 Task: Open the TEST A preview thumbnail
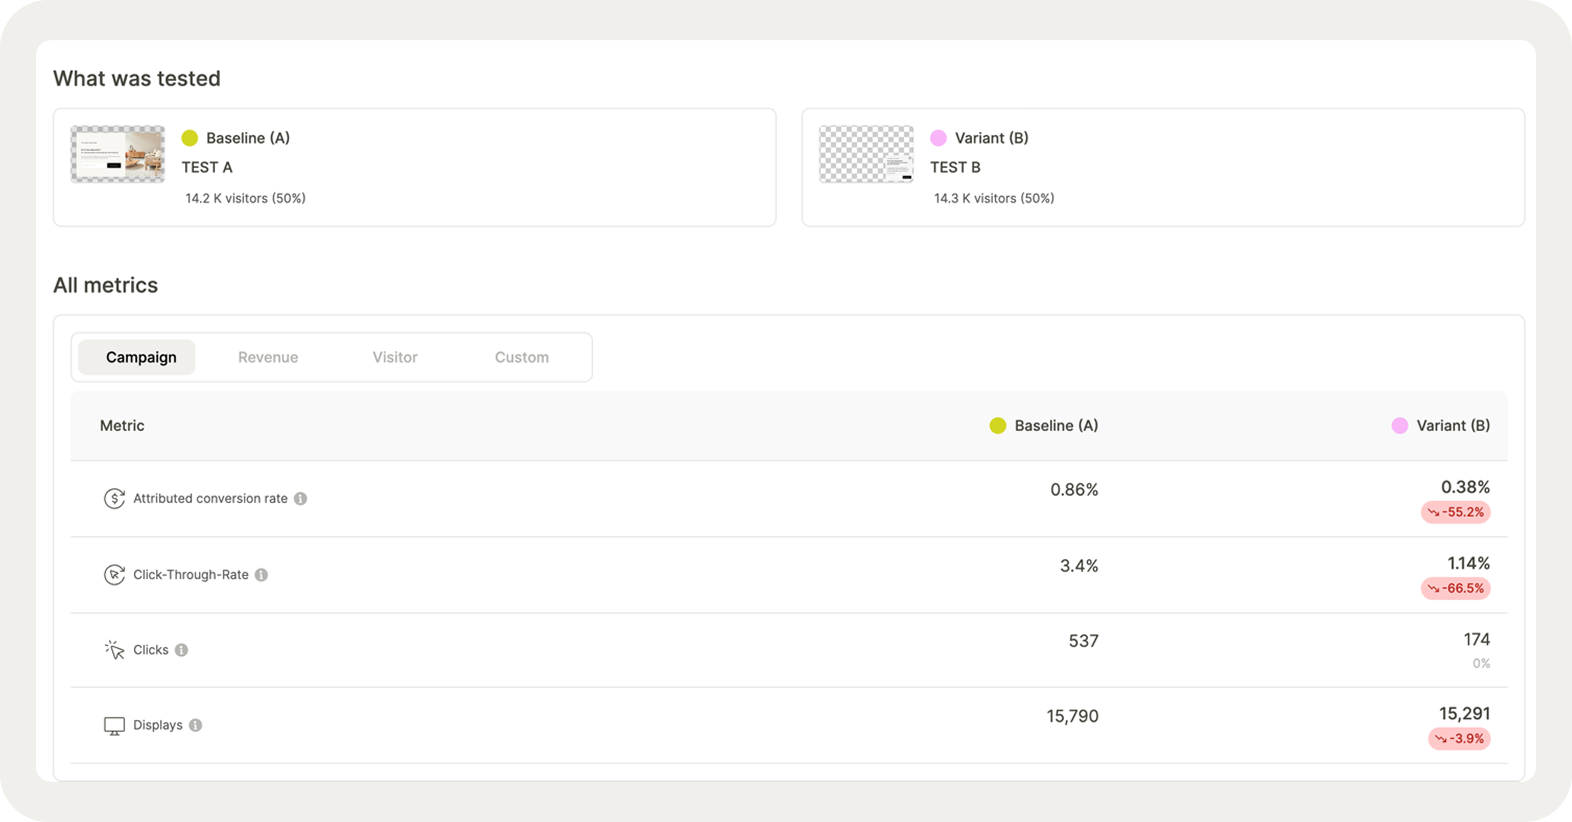[x=118, y=154]
